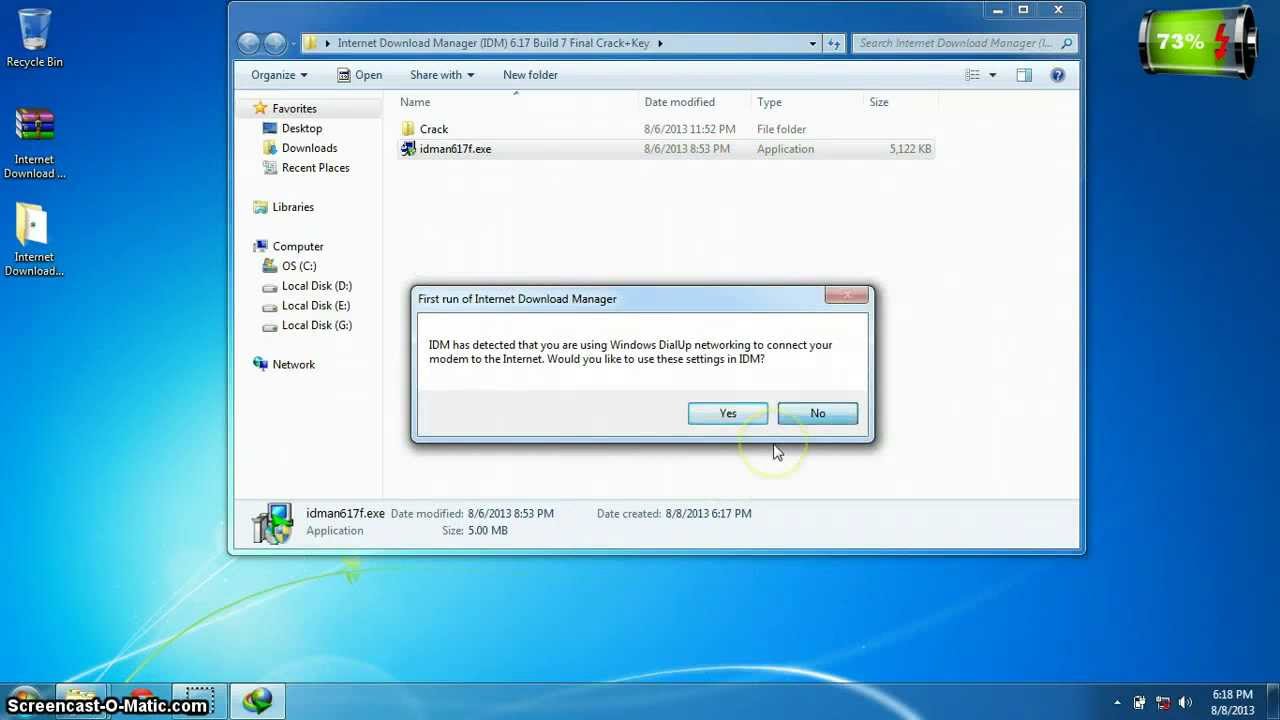Select the Internet Download folder icon on the desktop
Image resolution: width=1280 pixels, height=720 pixels.
pyautogui.click(x=33, y=224)
